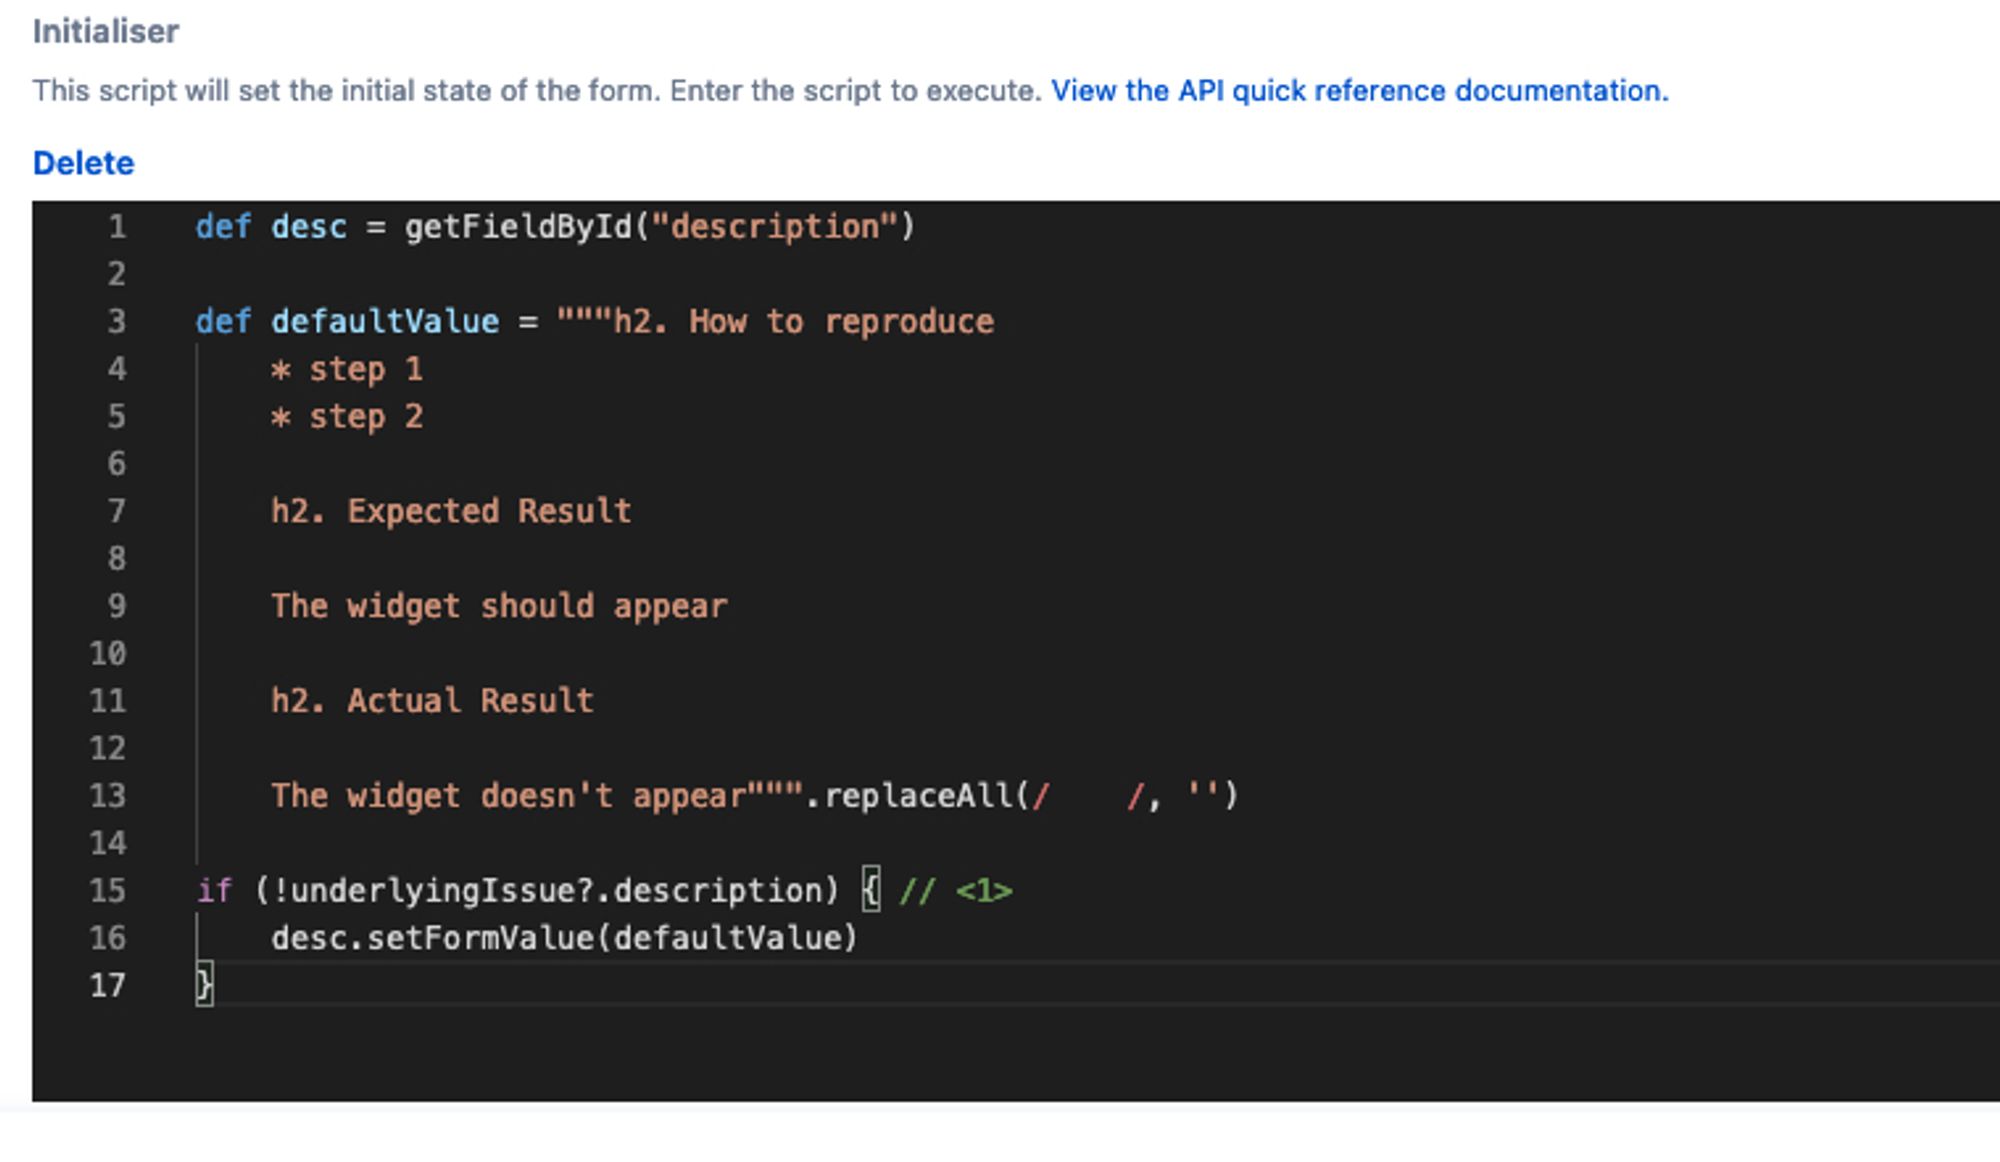Screen dimensions: 2000x1162
Task: Click the "description" string literal
Action: pos(775,227)
